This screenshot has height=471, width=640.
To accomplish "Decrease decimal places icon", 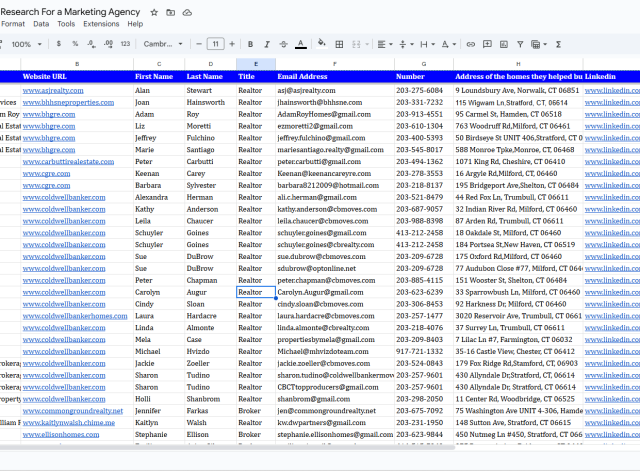I will tap(91, 44).
